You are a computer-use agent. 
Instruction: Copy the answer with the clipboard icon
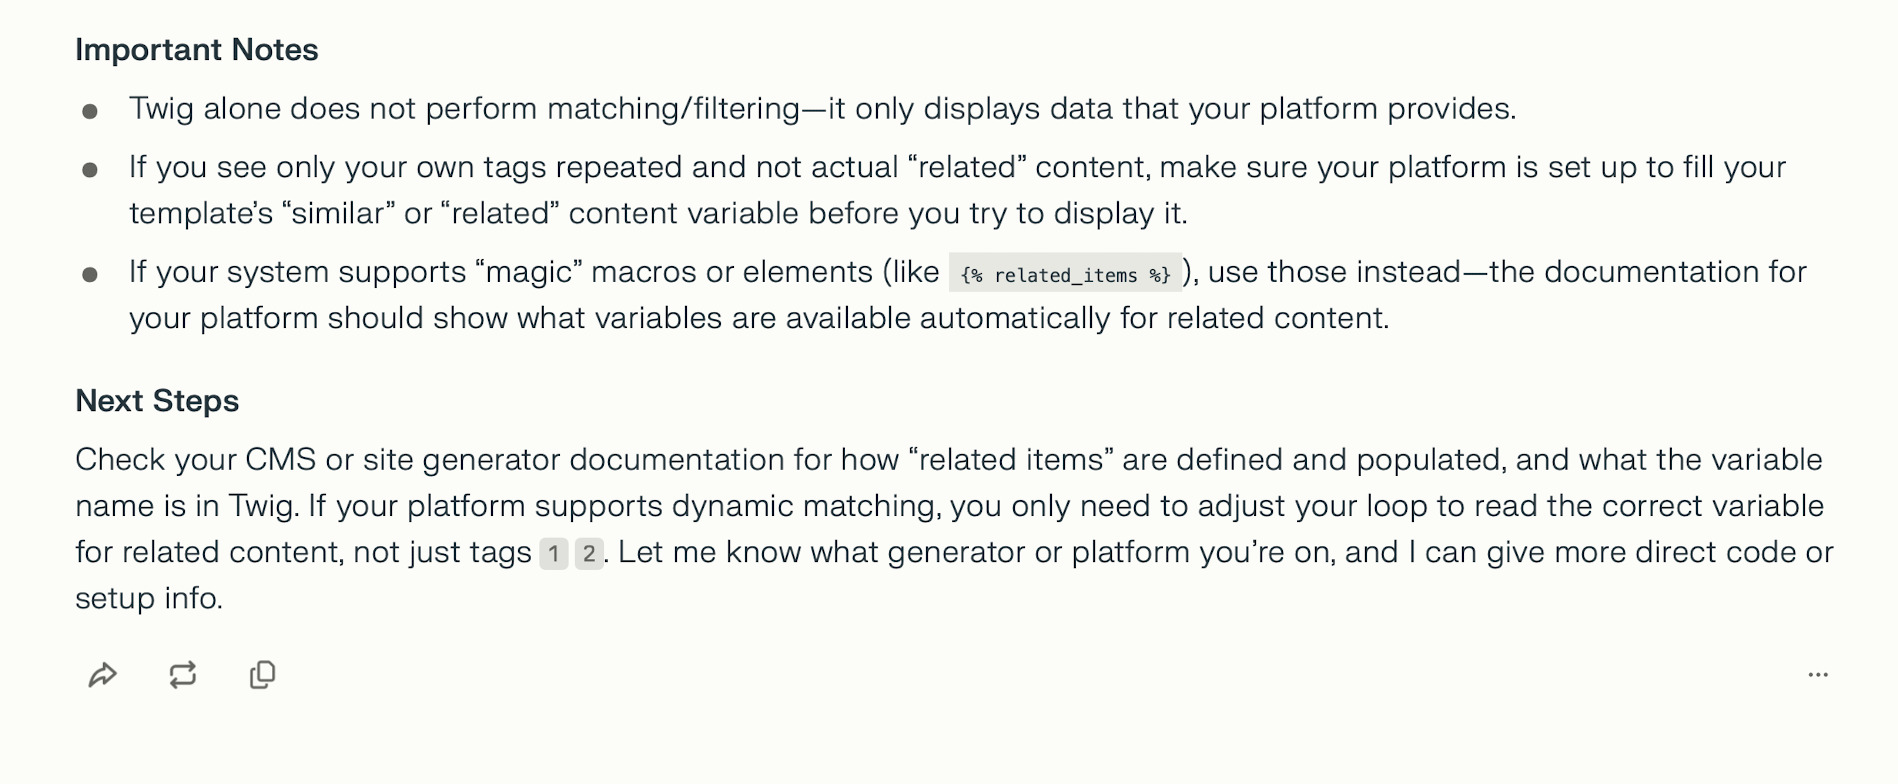262,675
